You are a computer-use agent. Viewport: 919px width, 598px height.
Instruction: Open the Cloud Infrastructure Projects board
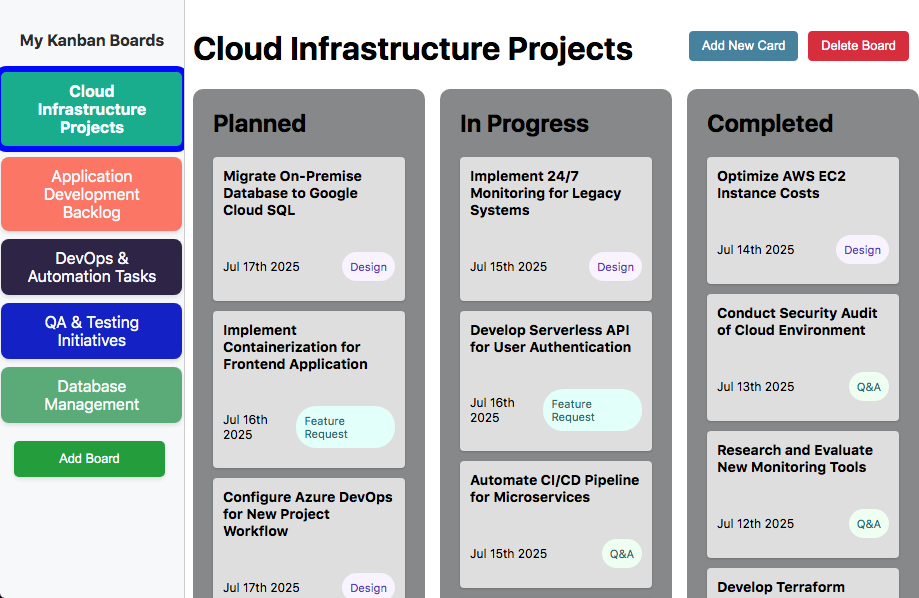91,109
